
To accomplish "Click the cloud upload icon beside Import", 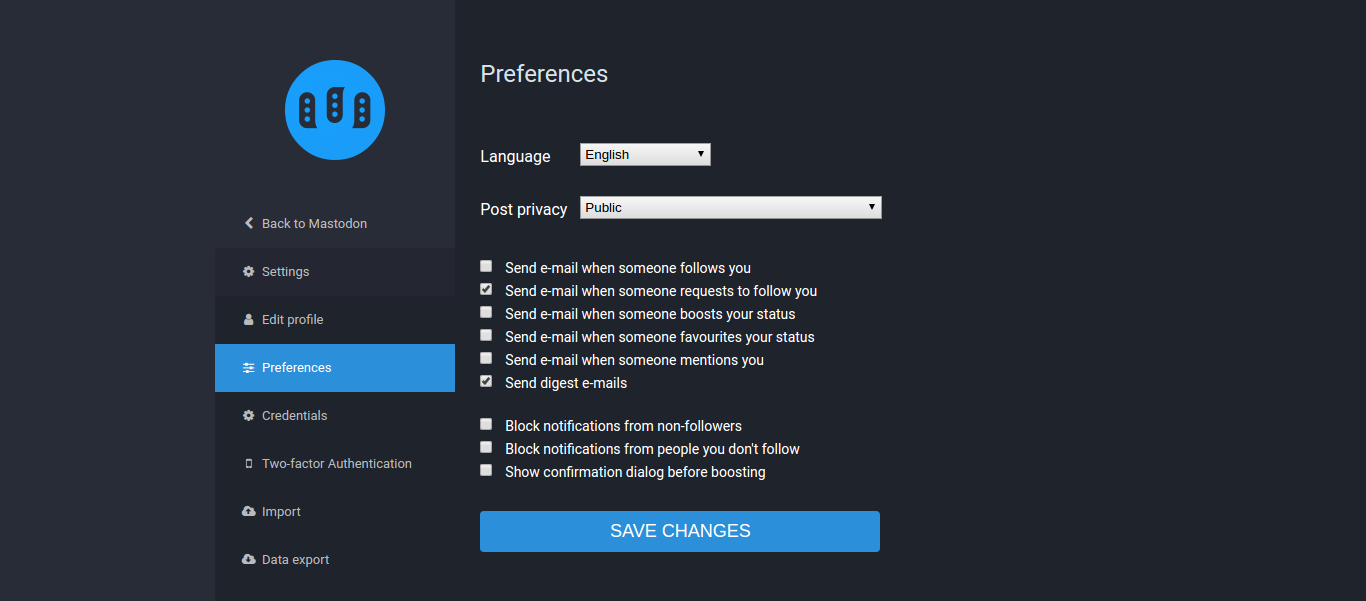I will [x=249, y=511].
